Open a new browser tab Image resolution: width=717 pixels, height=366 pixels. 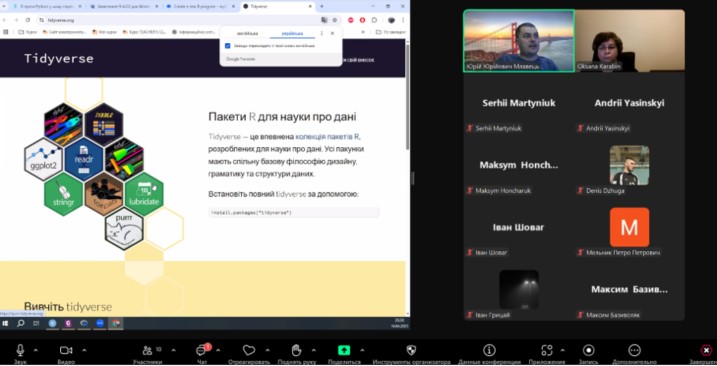click(322, 6)
